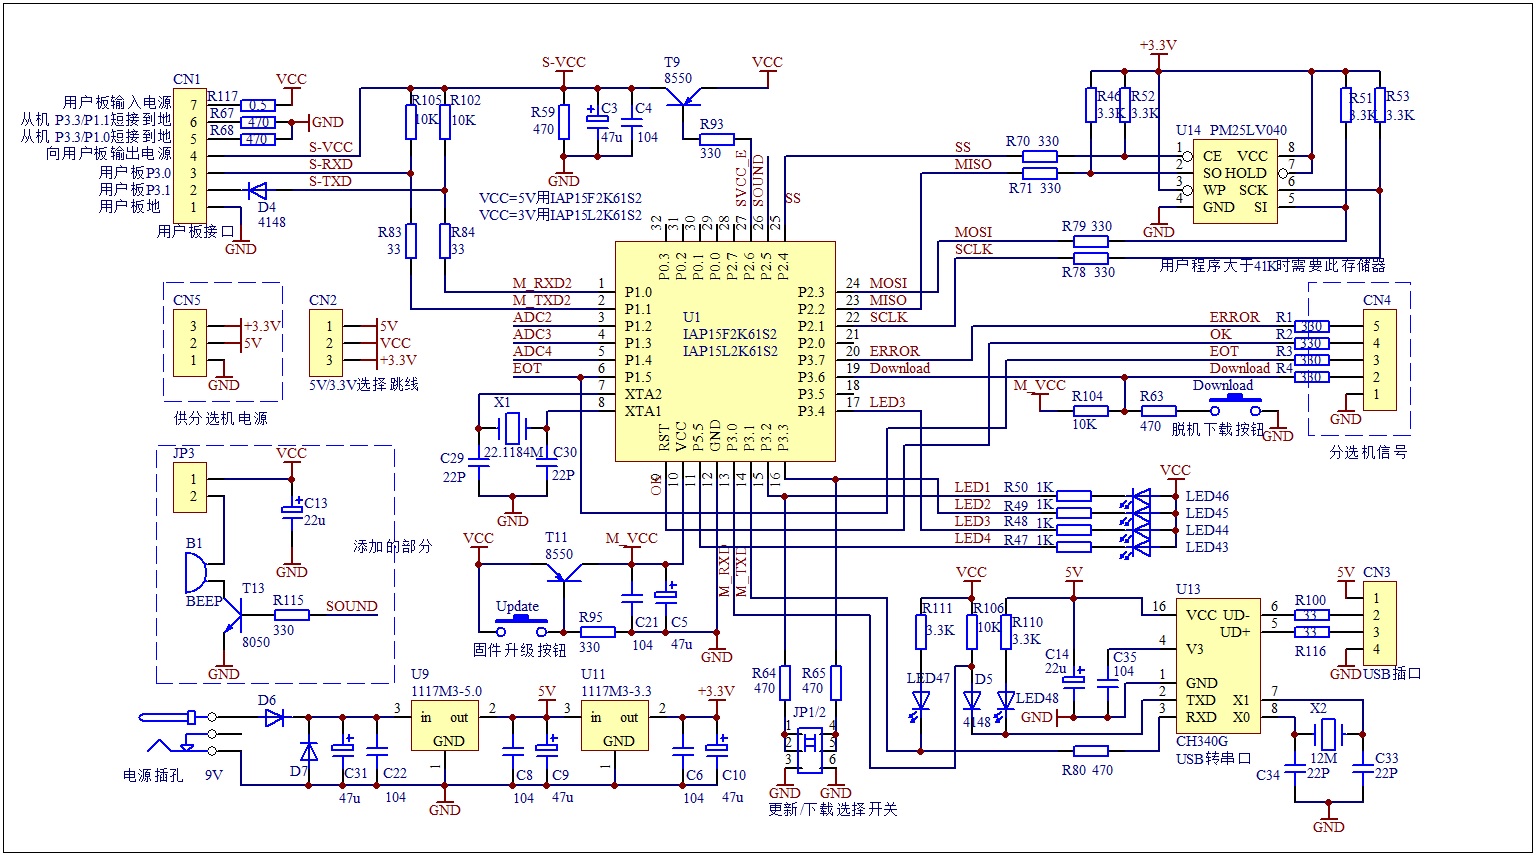Image resolution: width=1536 pixels, height=855 pixels.
Task: Click the U13 CH340G USB-serial chip
Action: click(x=1217, y=667)
